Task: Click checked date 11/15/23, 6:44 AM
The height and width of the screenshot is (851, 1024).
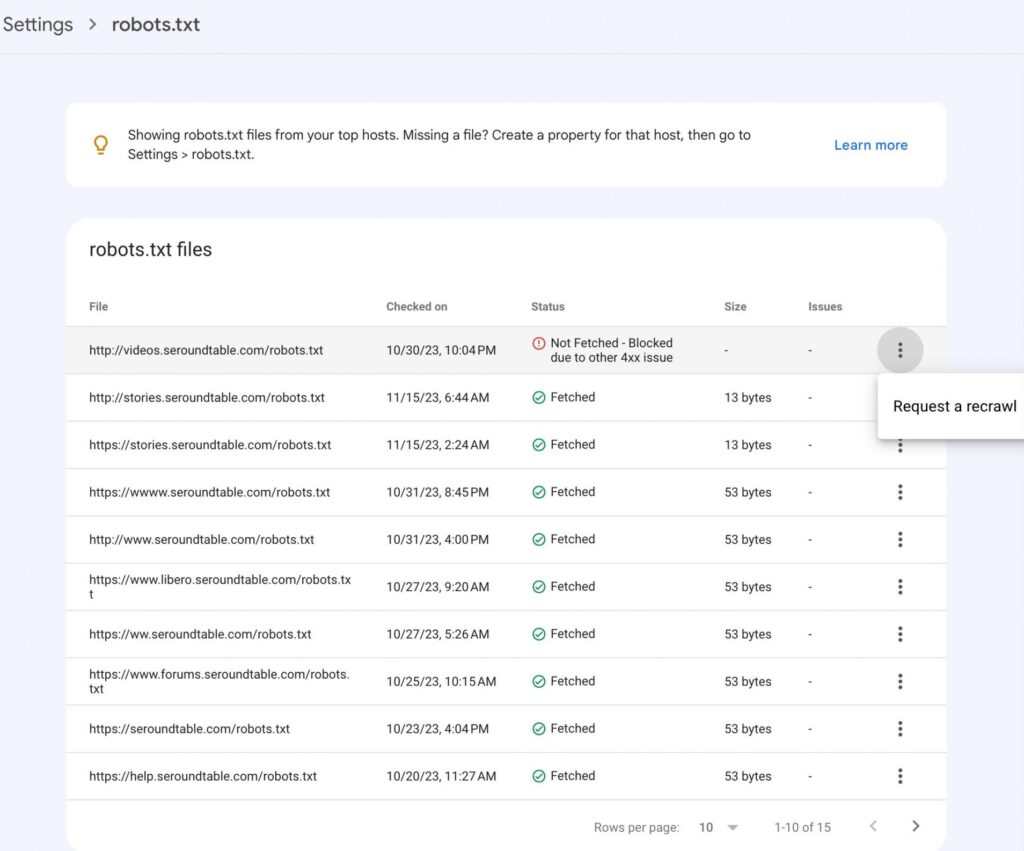Action: (x=438, y=398)
